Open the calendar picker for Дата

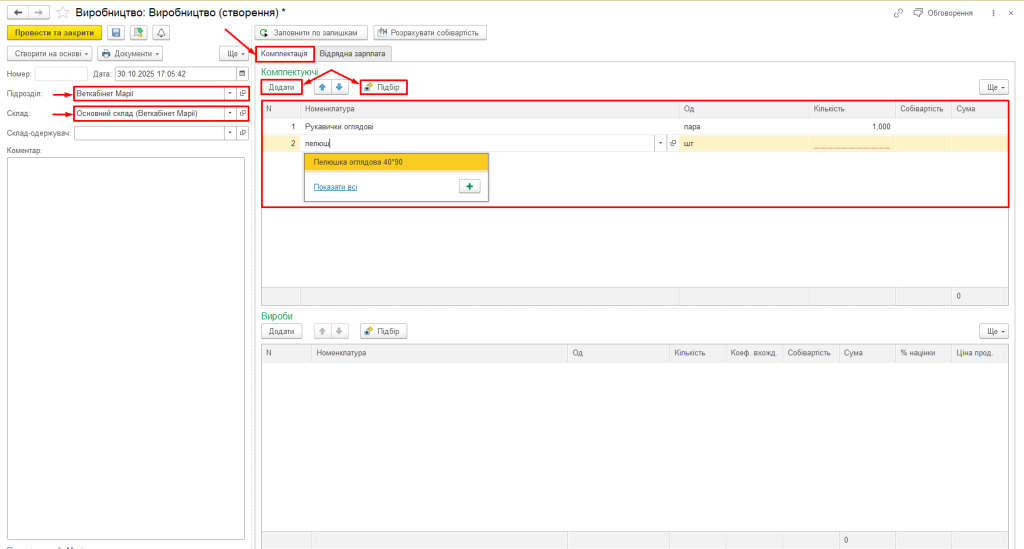click(241, 73)
